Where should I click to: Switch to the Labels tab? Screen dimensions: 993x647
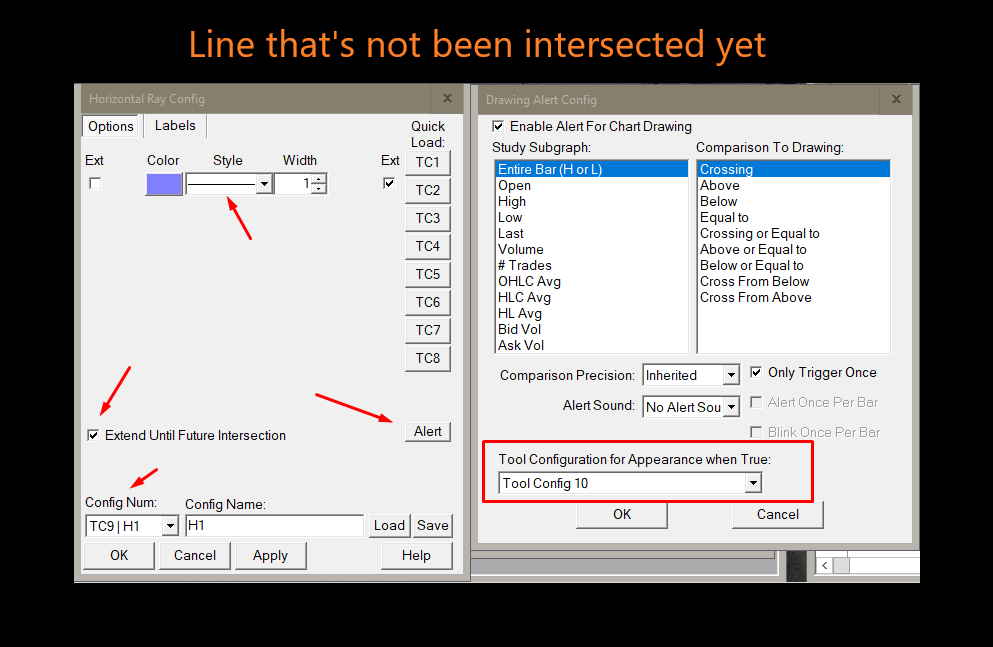coord(175,125)
